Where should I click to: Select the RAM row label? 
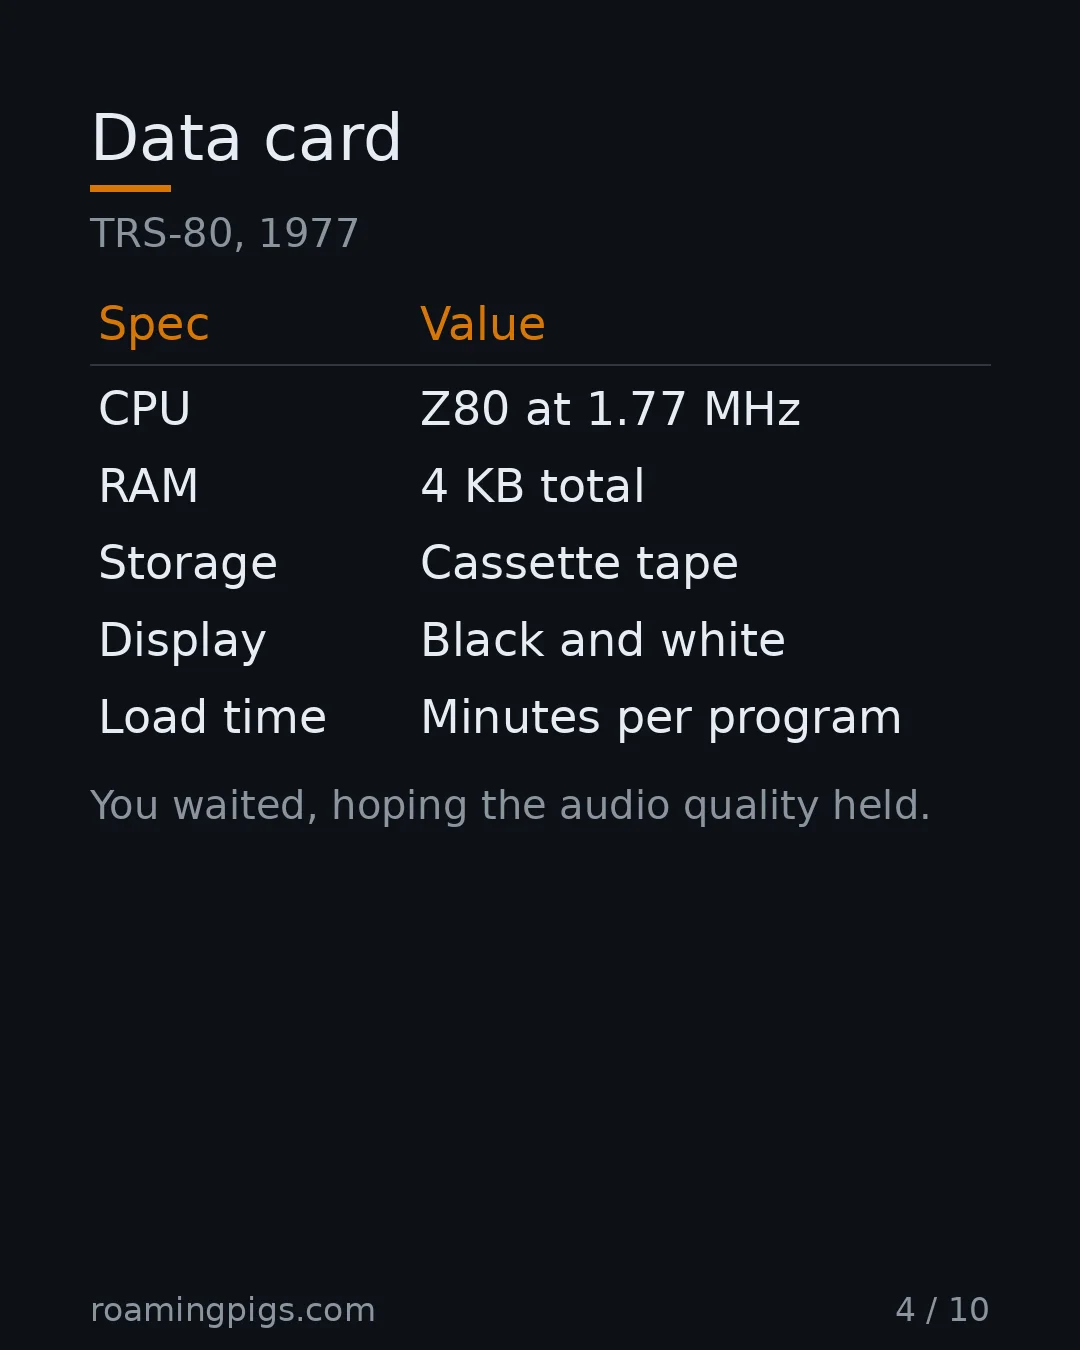tap(149, 486)
